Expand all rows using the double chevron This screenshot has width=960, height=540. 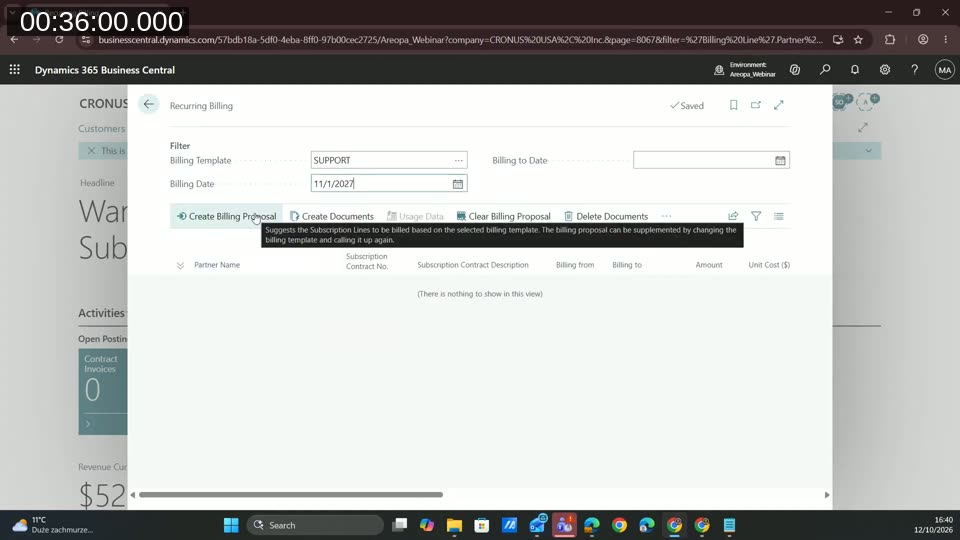180,266
